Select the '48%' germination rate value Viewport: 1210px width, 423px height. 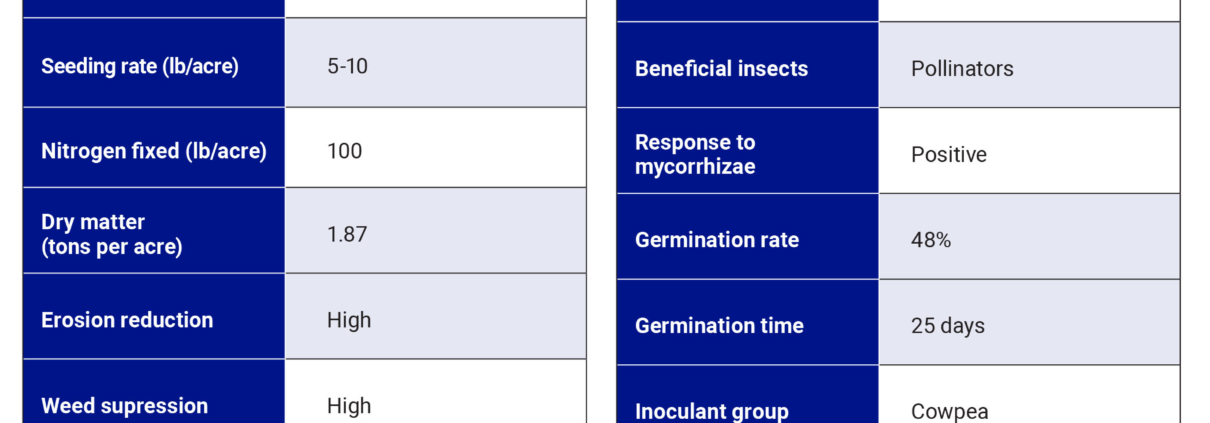[931, 240]
